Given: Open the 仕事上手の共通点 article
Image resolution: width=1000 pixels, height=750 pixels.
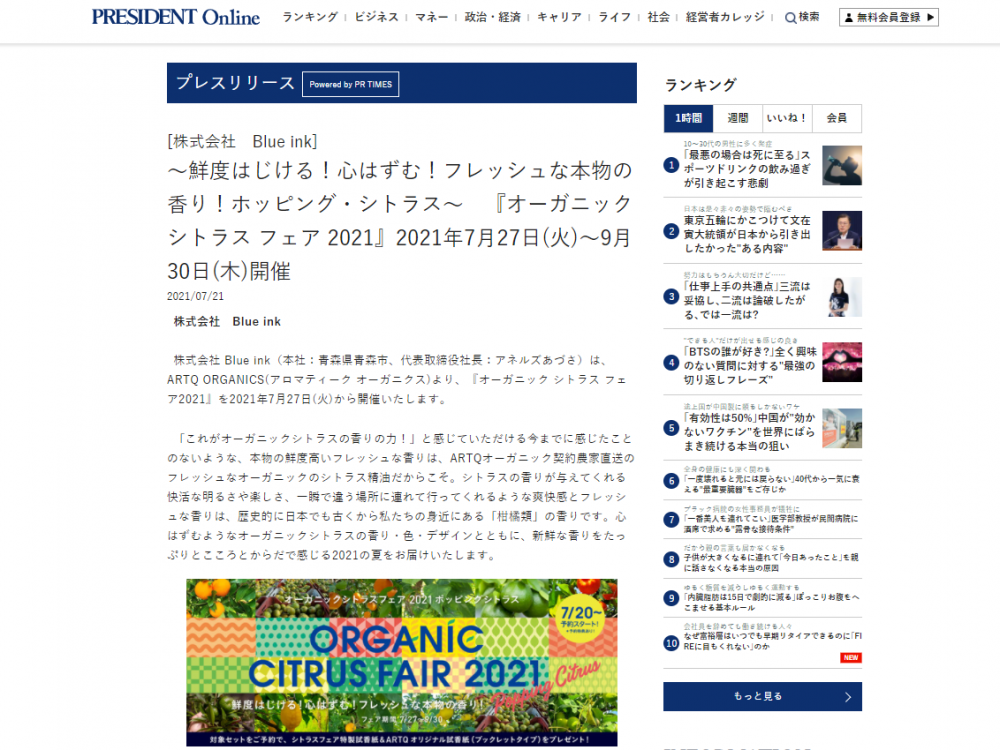Looking at the screenshot, I should [x=747, y=300].
